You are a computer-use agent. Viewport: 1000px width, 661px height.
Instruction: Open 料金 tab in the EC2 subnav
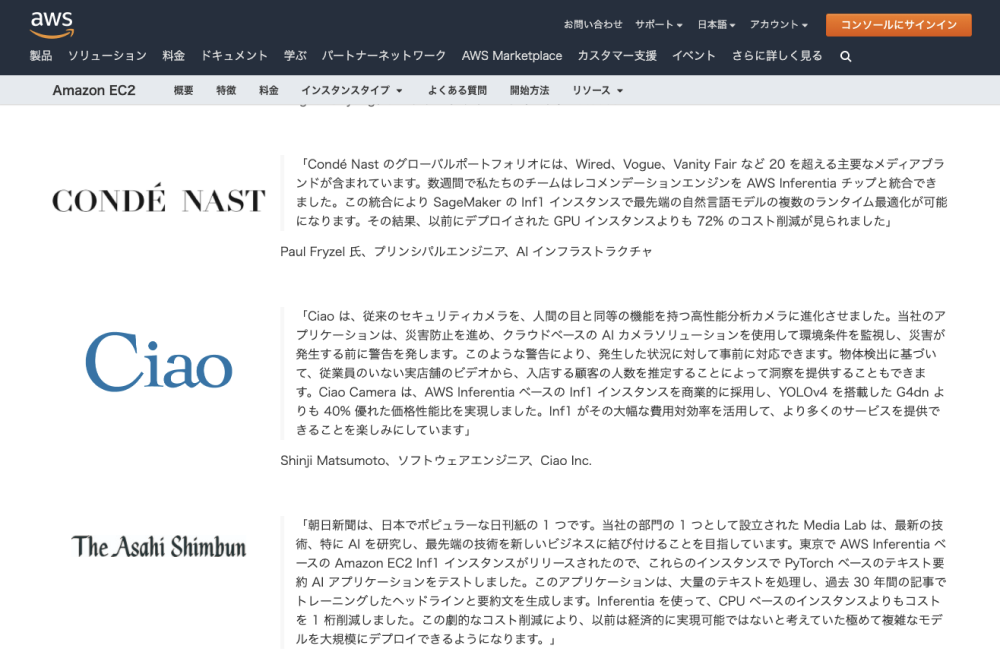point(269,91)
